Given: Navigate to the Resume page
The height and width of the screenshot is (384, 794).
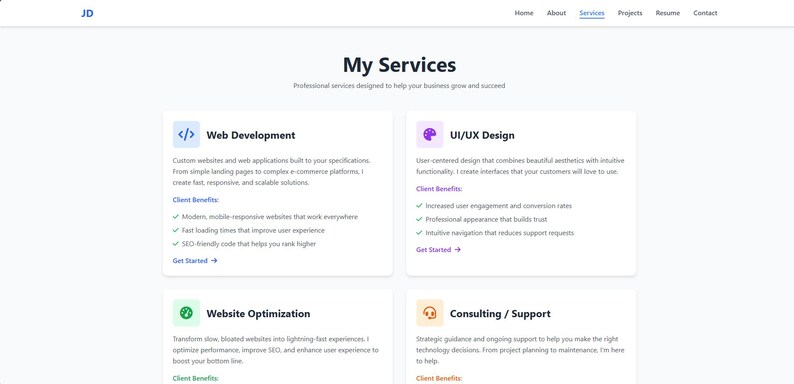Looking at the screenshot, I should pos(667,13).
